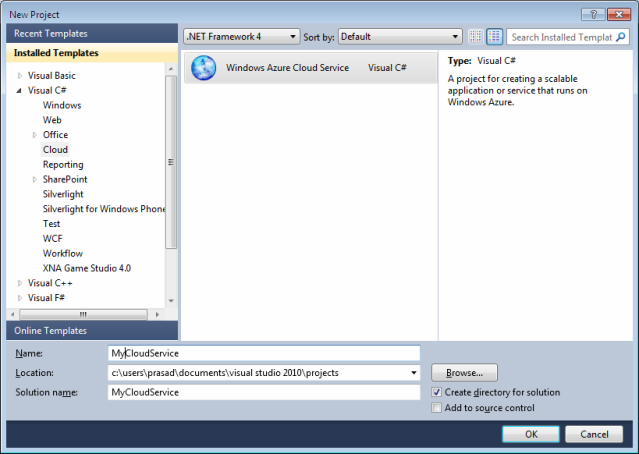639x454 pixels.
Task: Click the Windows Azure Cloud Service globe icon
Action: (203, 68)
